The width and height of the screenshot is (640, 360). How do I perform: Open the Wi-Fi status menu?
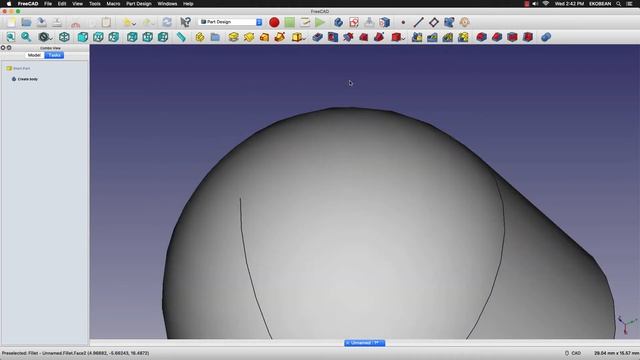[546, 4]
